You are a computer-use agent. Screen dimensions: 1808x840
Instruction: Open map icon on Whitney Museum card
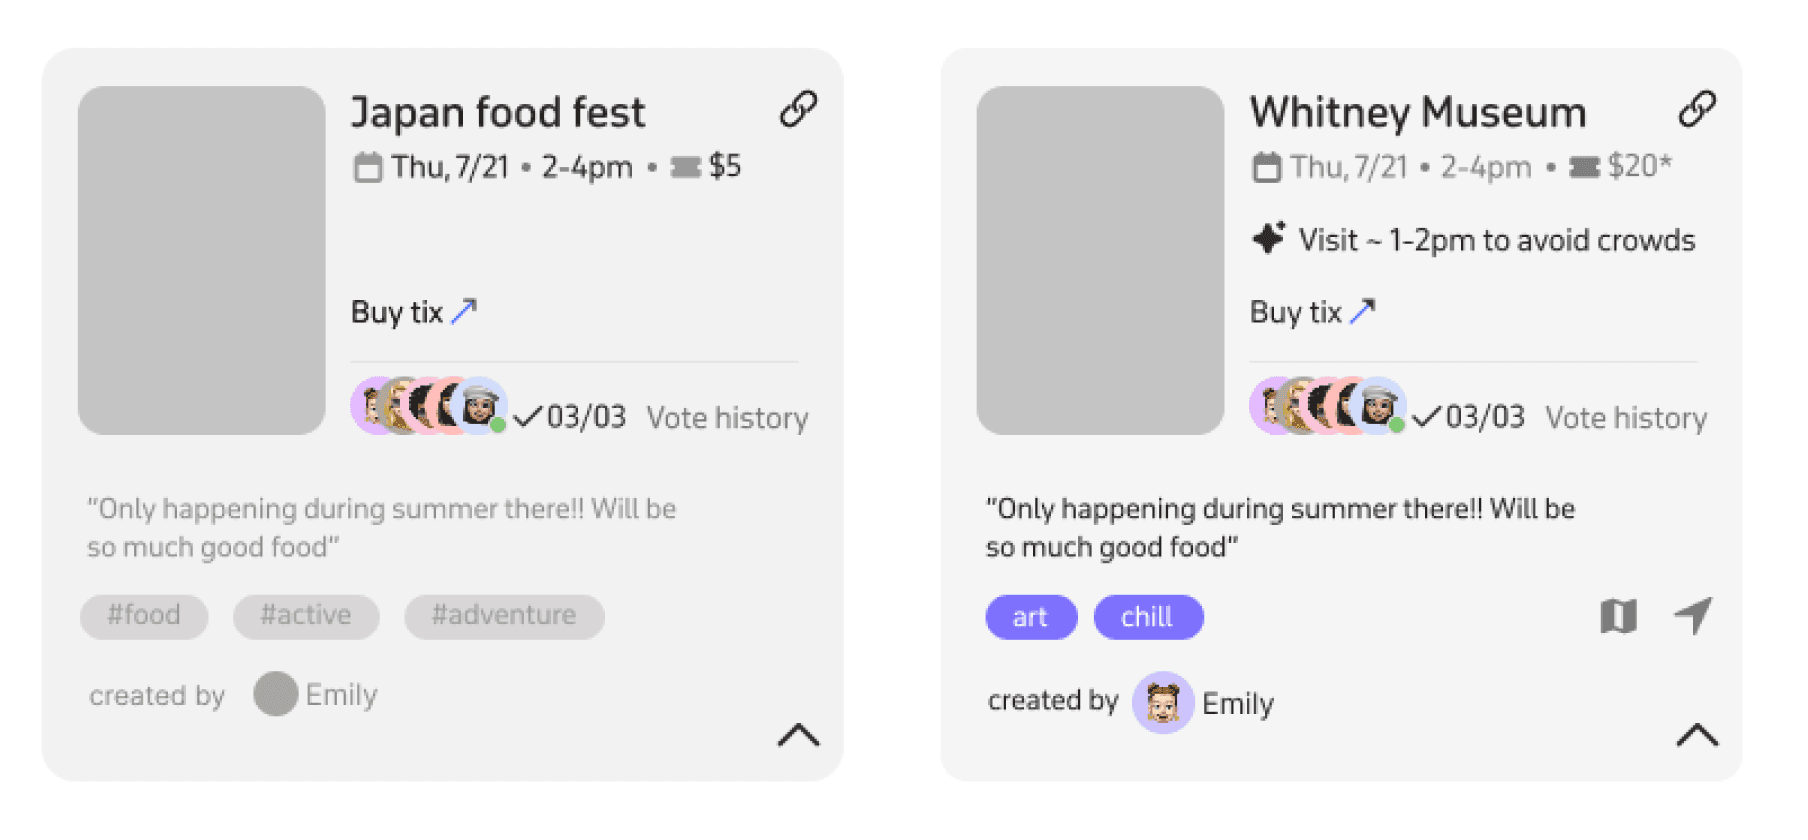[x=1618, y=616]
